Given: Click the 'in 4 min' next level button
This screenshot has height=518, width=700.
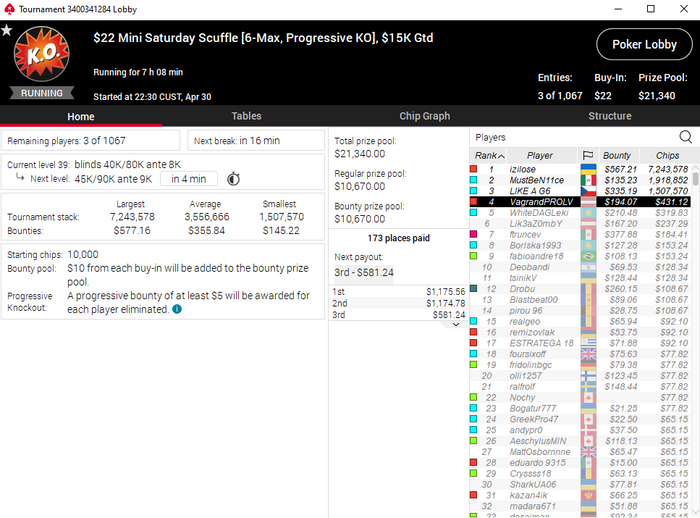Looking at the screenshot, I should click(189, 179).
